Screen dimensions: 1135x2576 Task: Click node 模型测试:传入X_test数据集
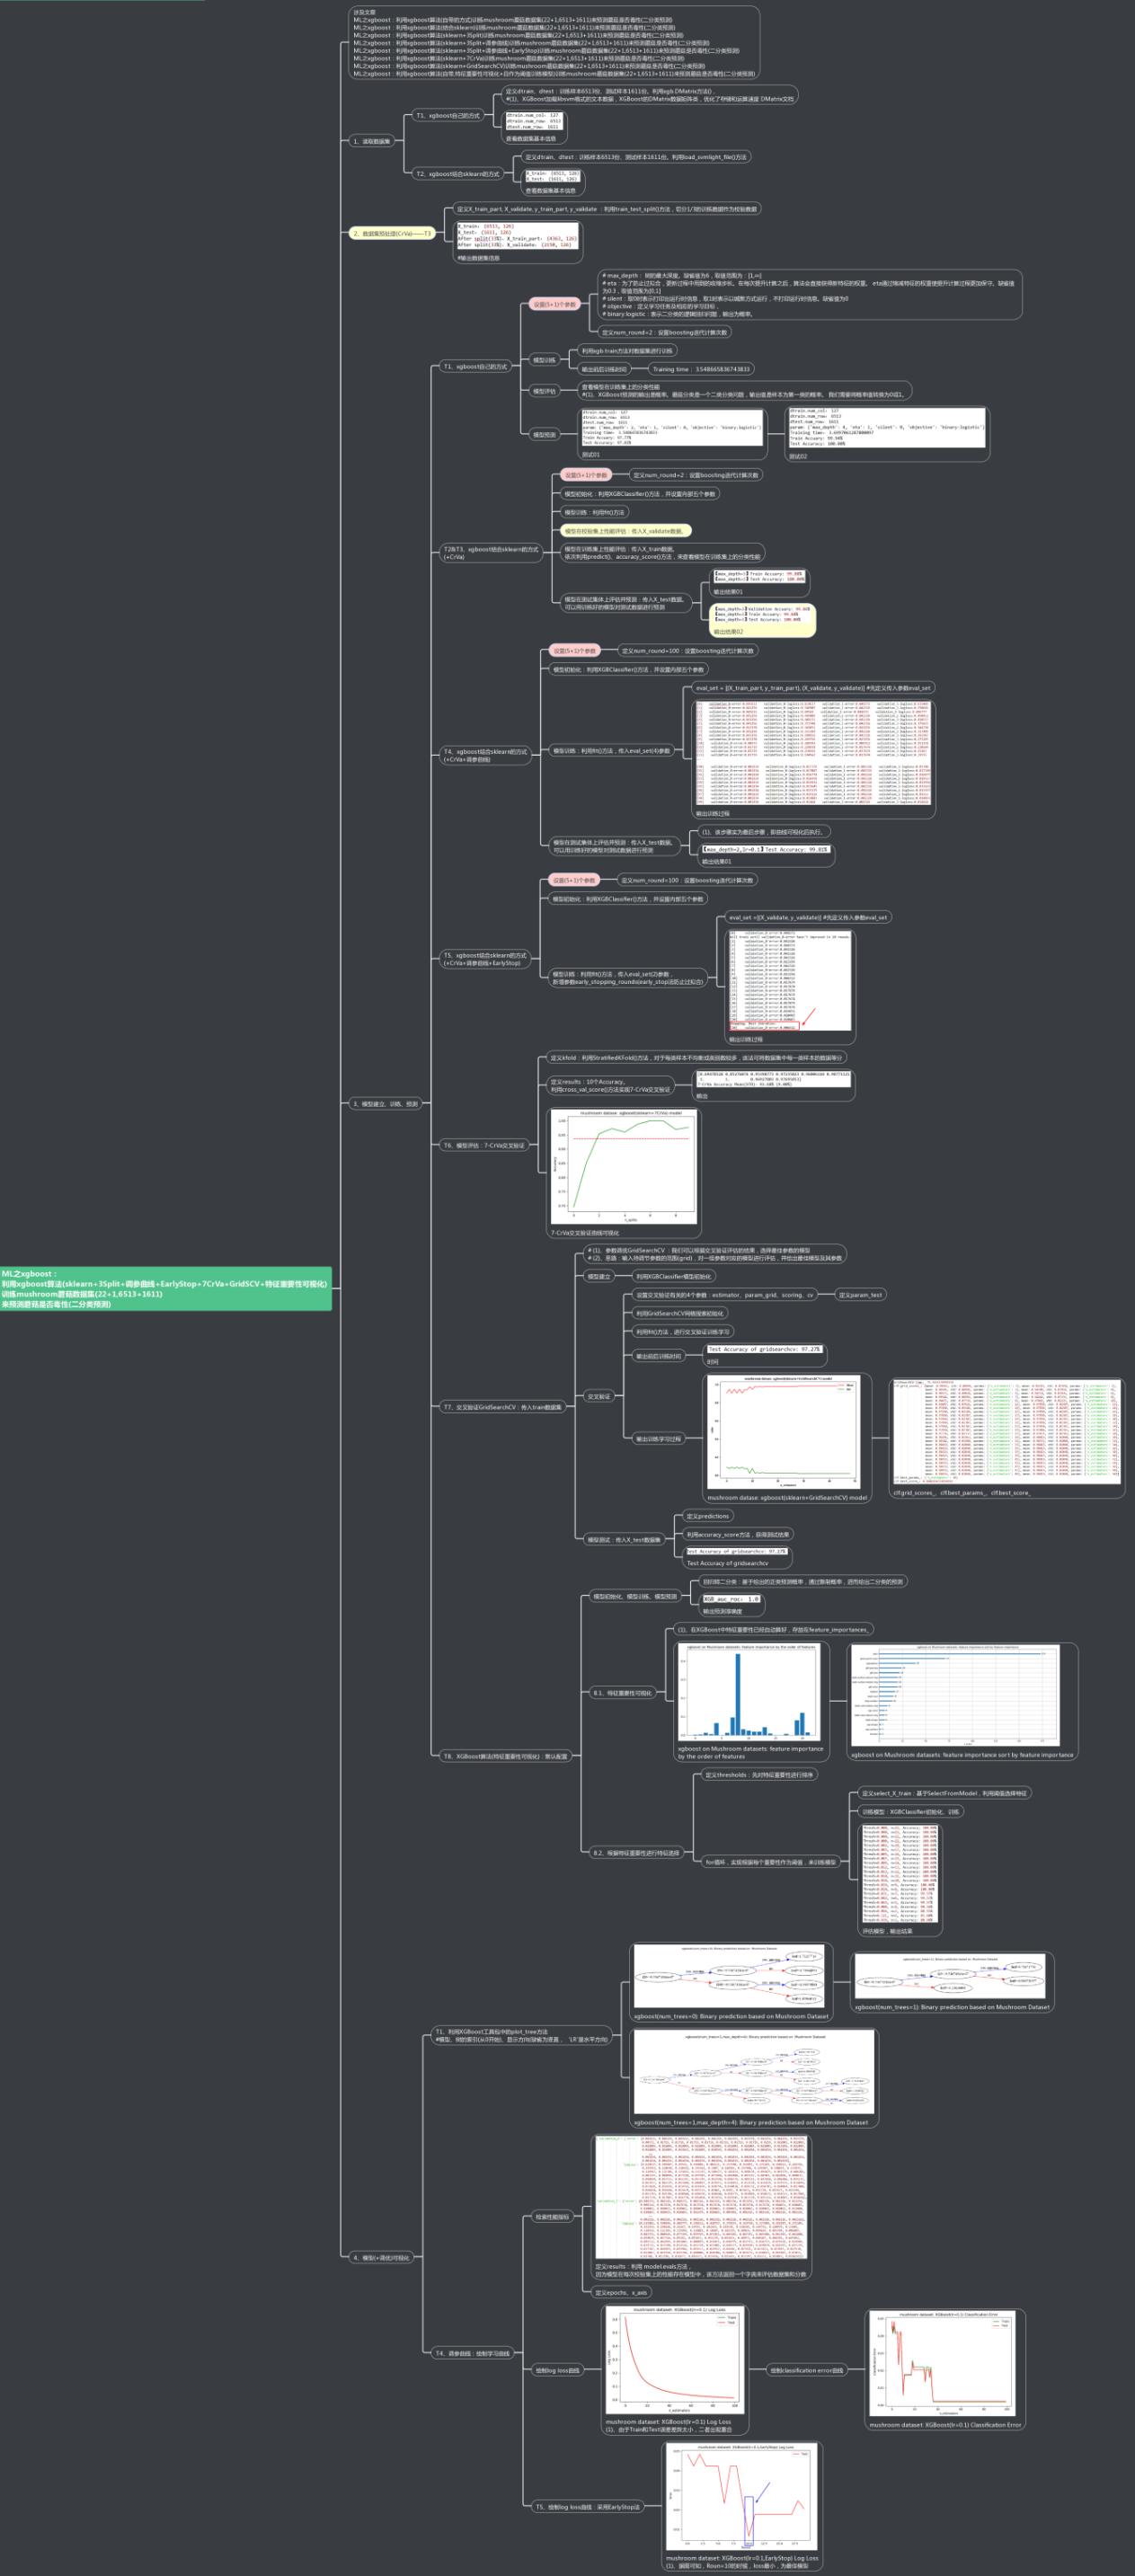tap(624, 1539)
